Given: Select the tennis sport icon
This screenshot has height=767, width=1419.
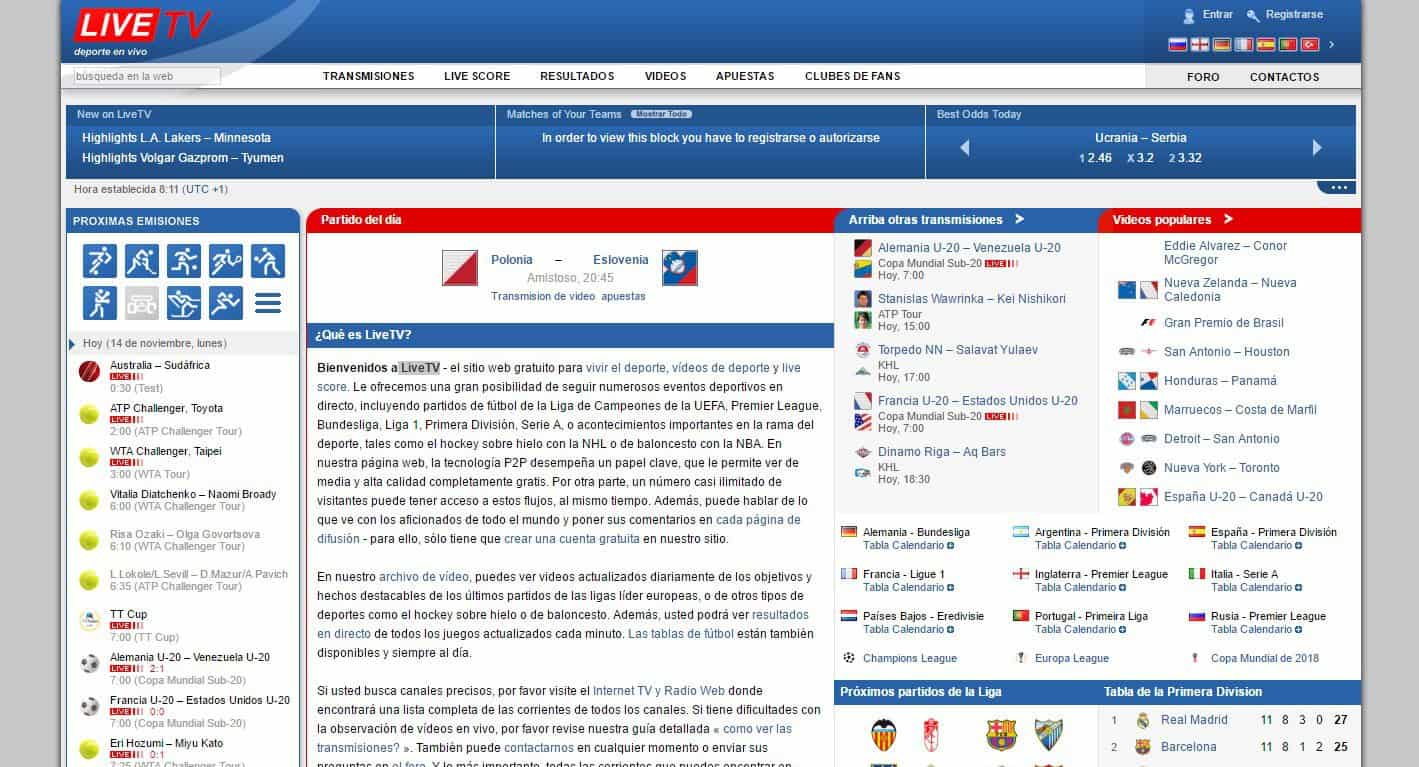Looking at the screenshot, I should (226, 261).
